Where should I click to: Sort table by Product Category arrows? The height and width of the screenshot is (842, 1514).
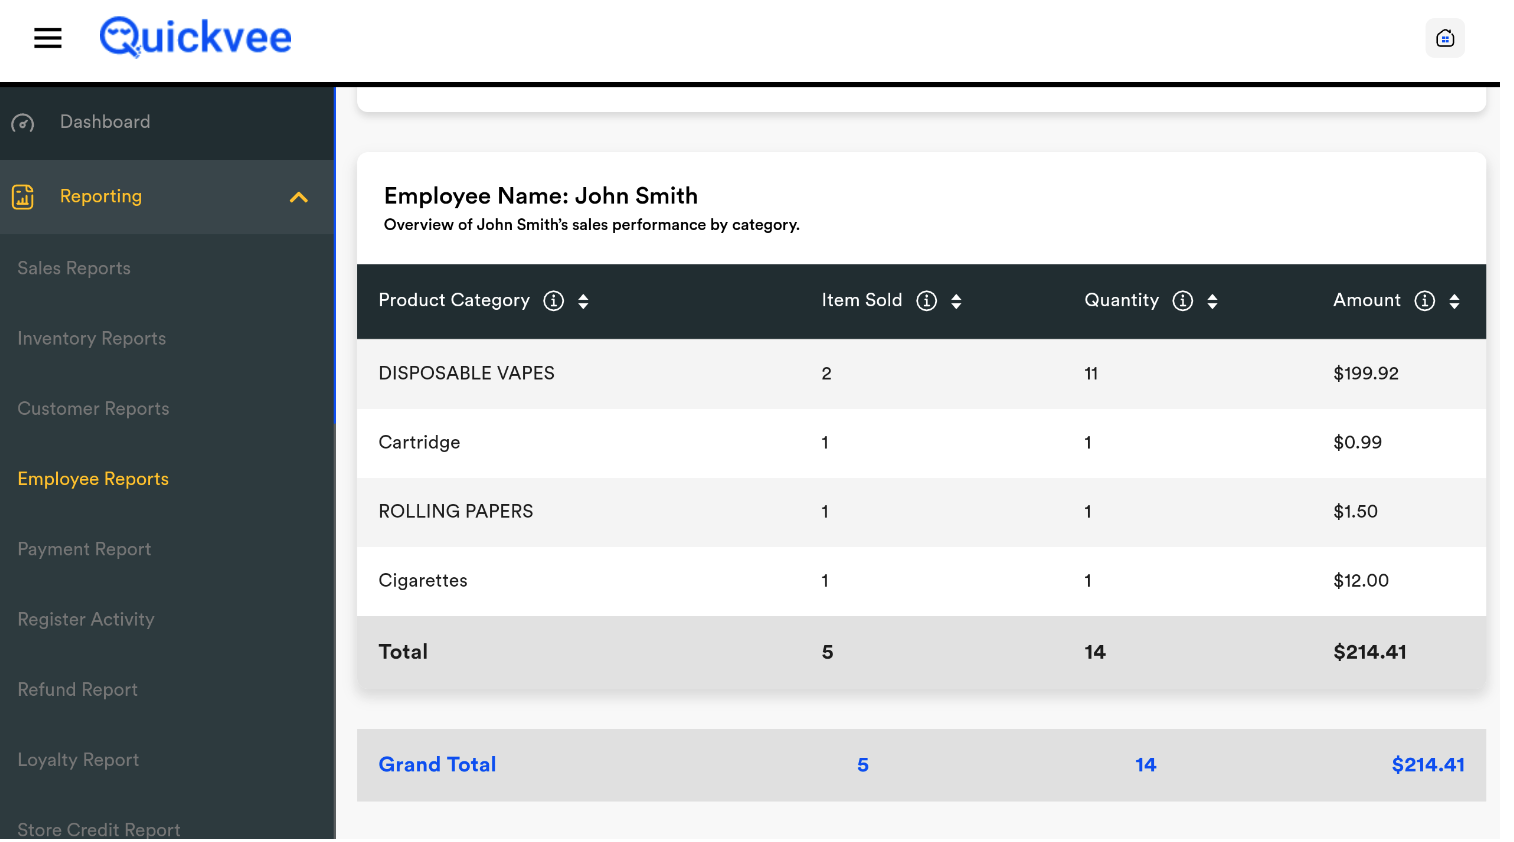pyautogui.click(x=583, y=301)
